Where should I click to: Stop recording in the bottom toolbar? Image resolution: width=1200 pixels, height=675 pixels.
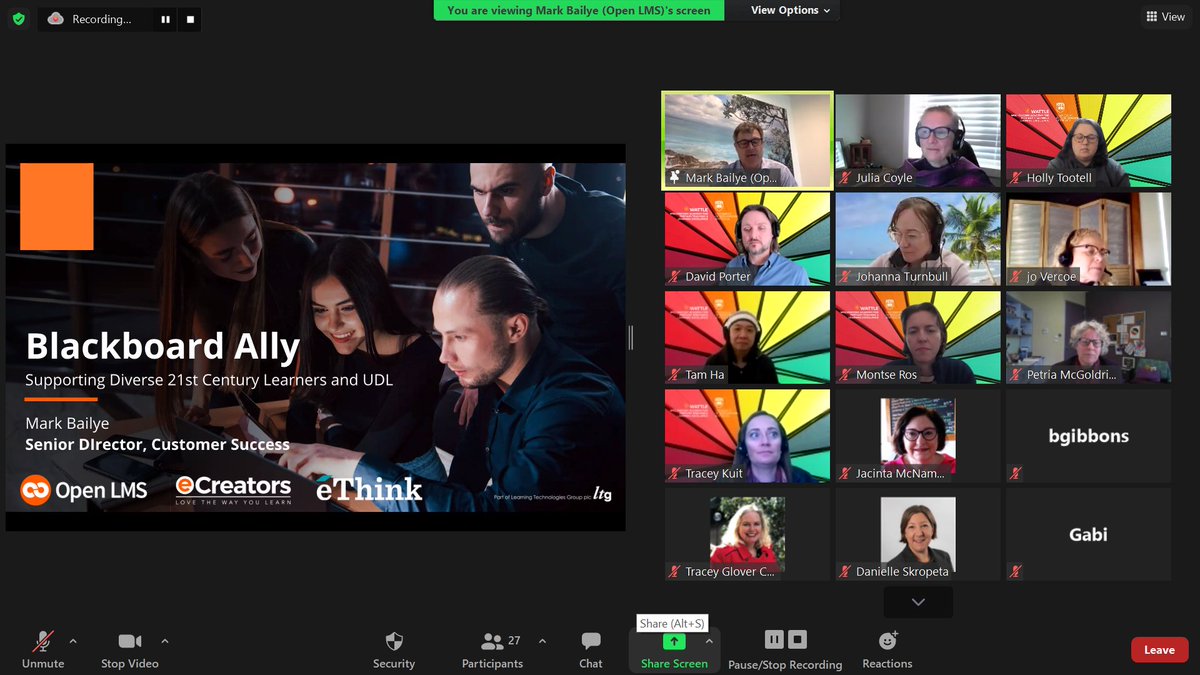(797, 639)
